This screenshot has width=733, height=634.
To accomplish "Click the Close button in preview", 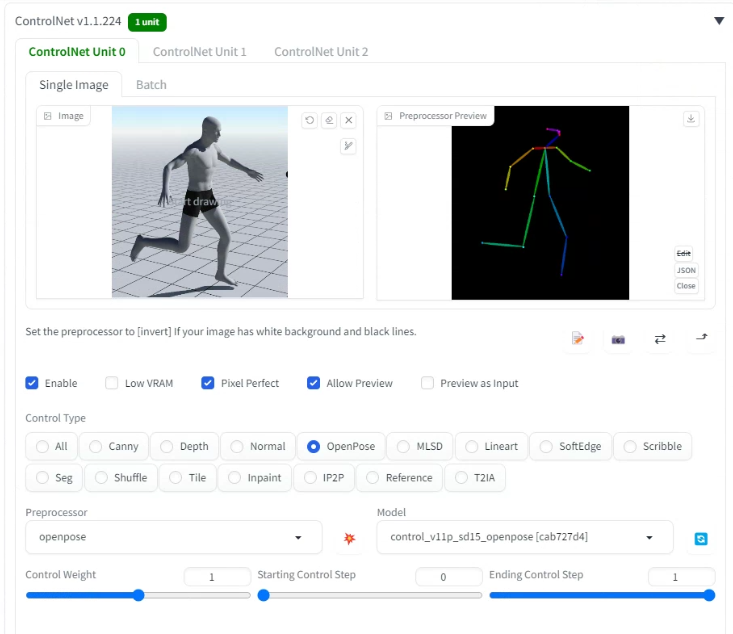I will tap(686, 286).
